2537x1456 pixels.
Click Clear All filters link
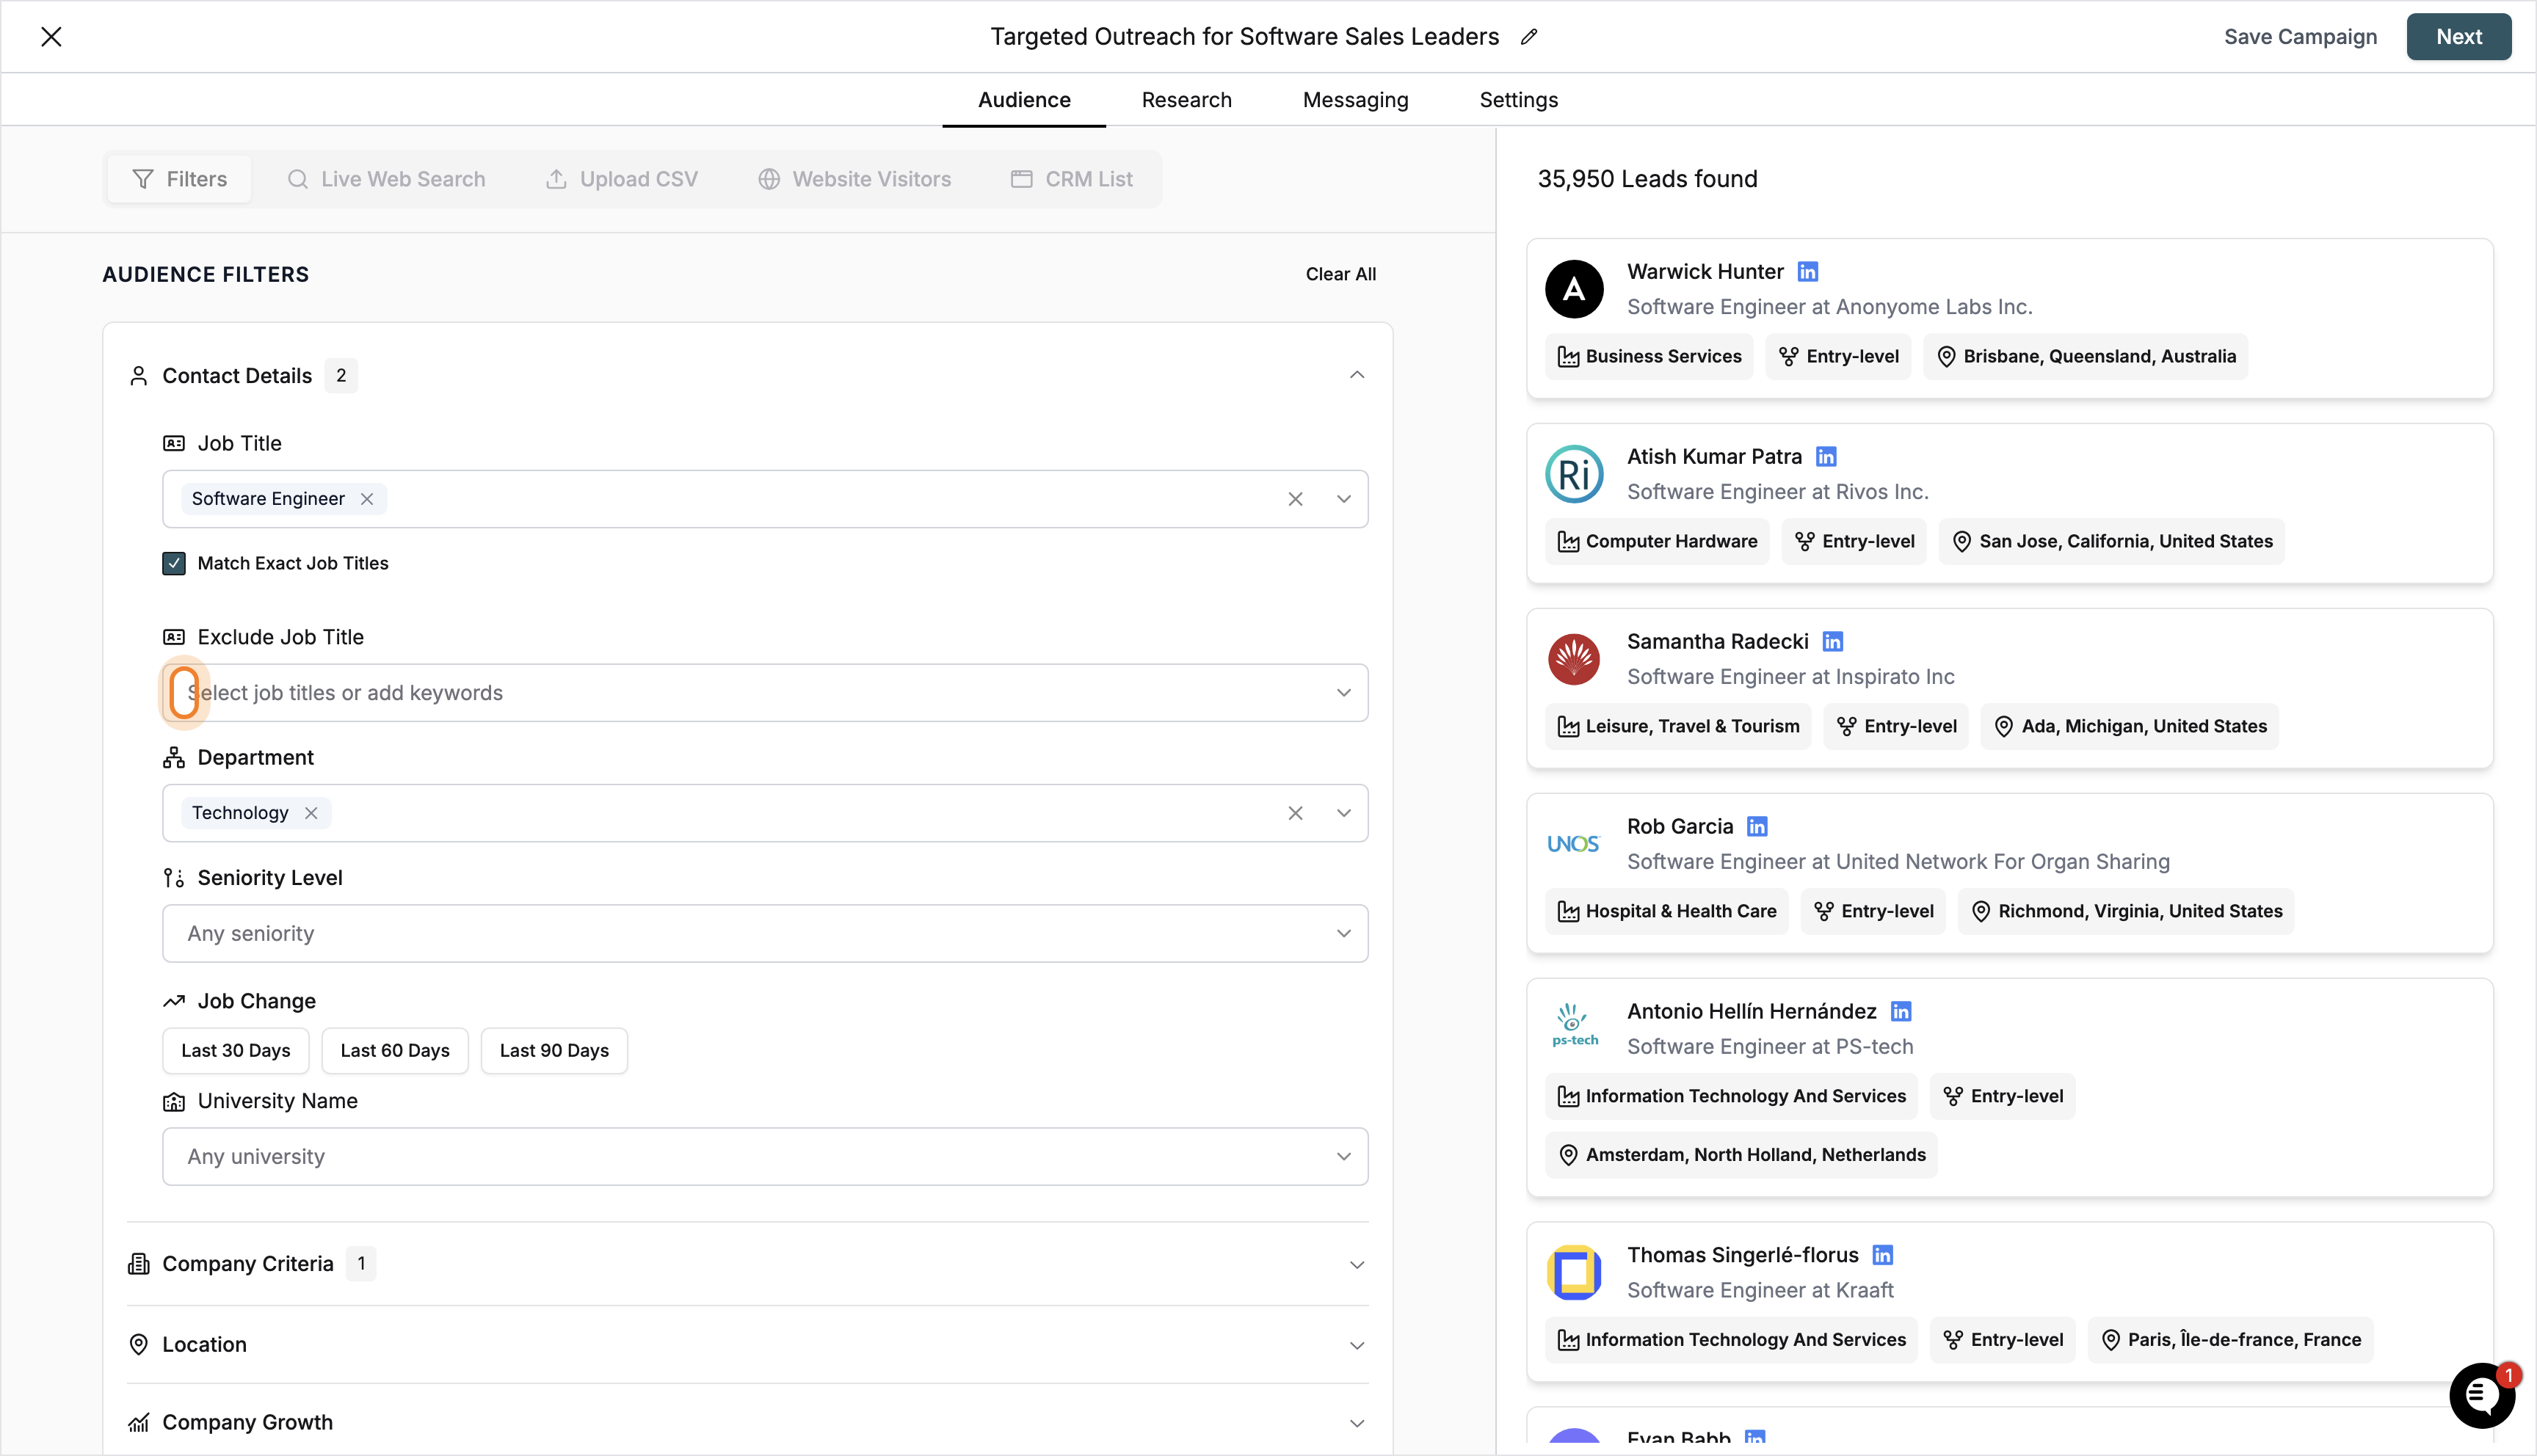(1340, 274)
